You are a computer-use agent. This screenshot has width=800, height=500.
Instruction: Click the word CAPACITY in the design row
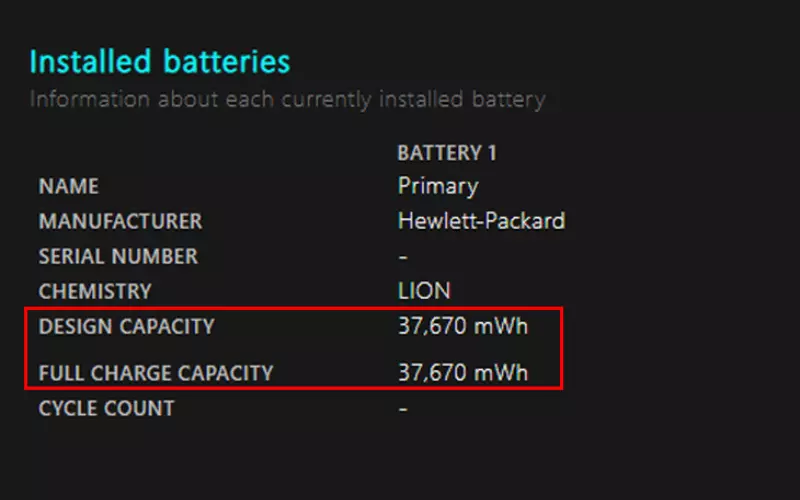click(167, 327)
